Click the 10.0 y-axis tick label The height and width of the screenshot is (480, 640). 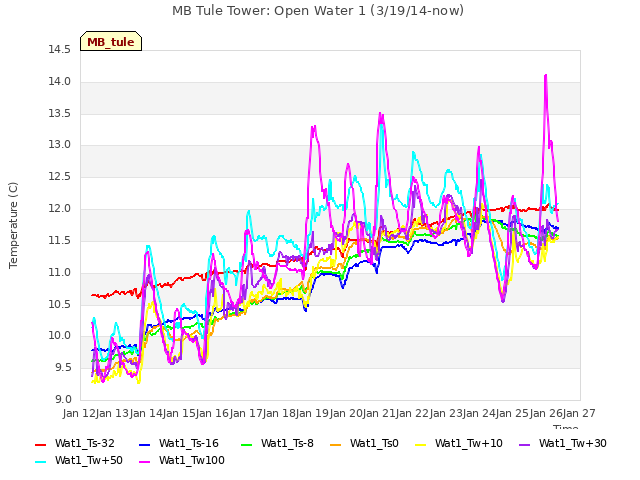pyautogui.click(x=60, y=336)
